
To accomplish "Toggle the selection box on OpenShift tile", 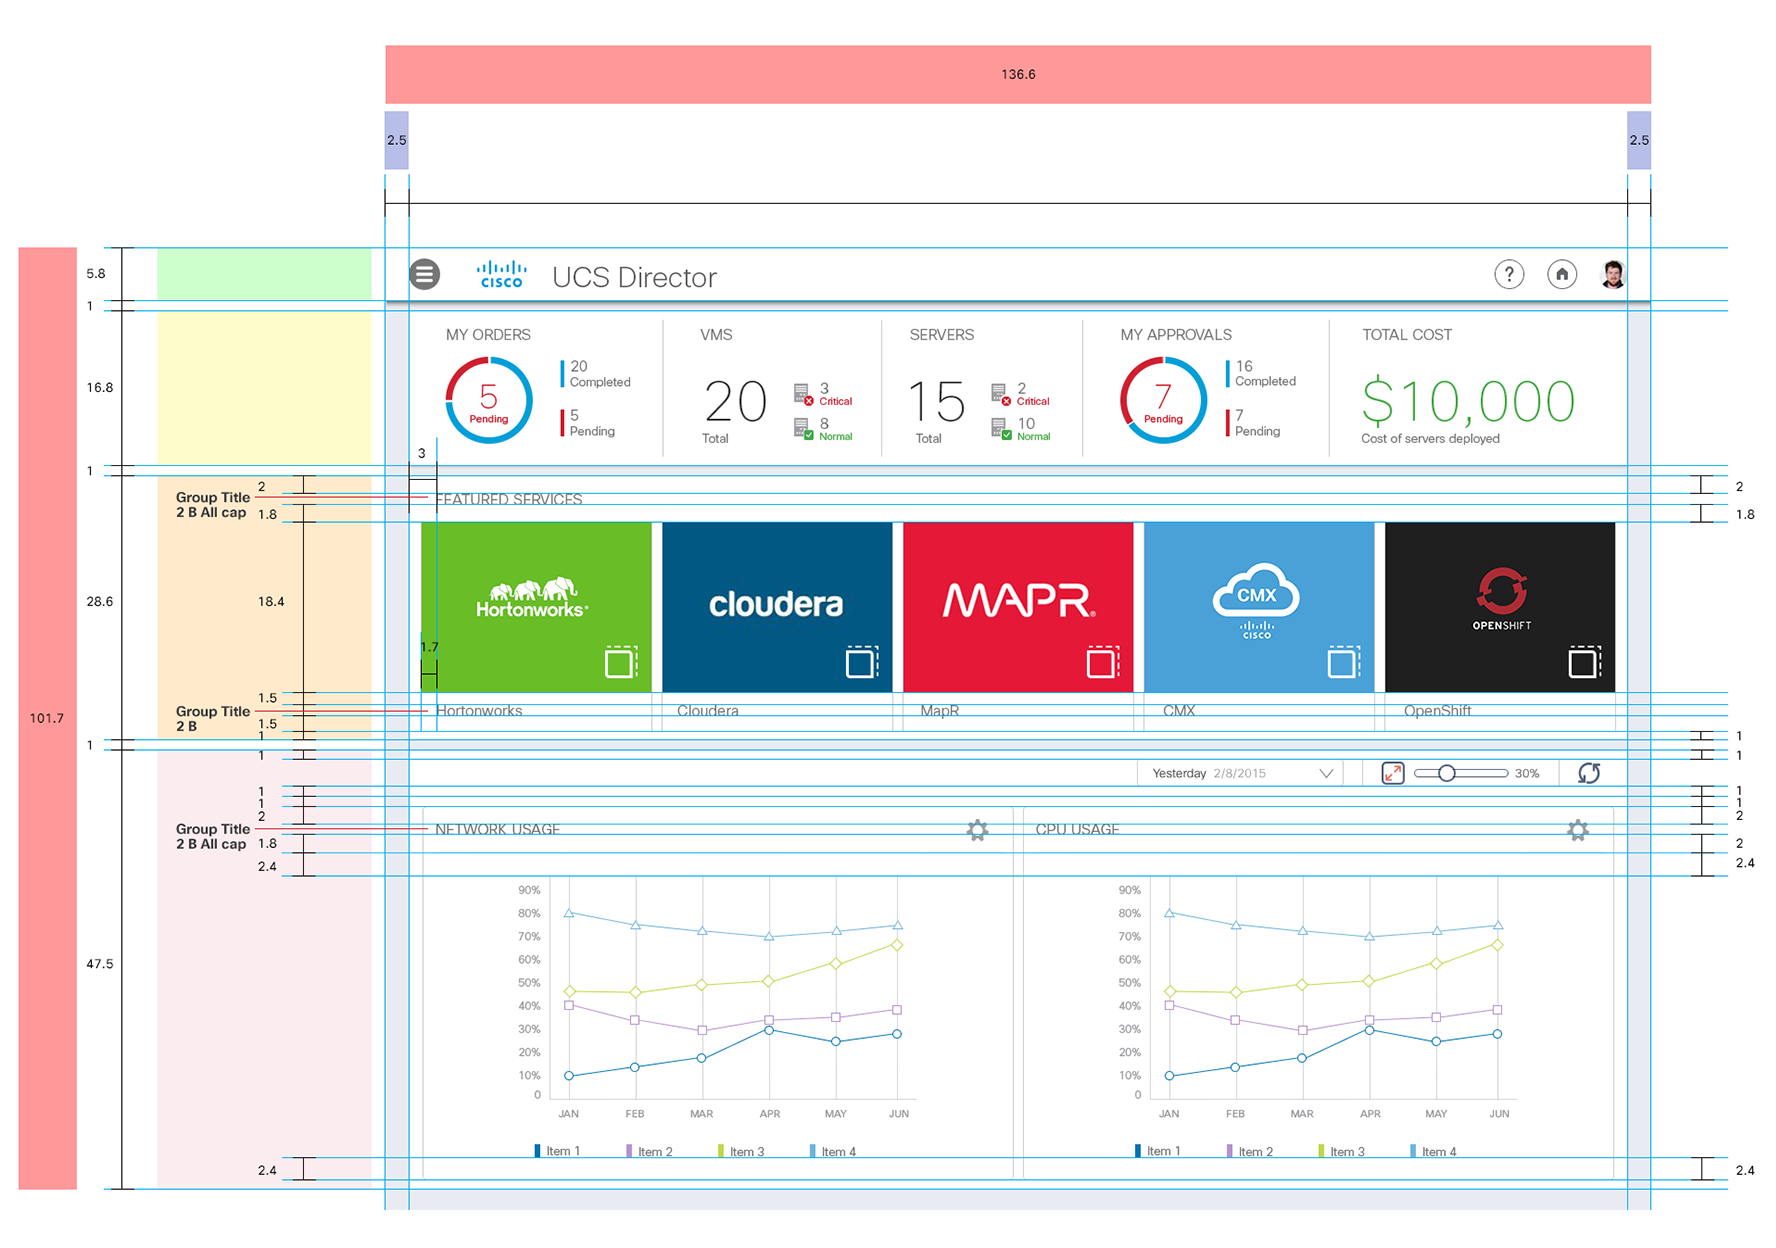I will 1585,662.
